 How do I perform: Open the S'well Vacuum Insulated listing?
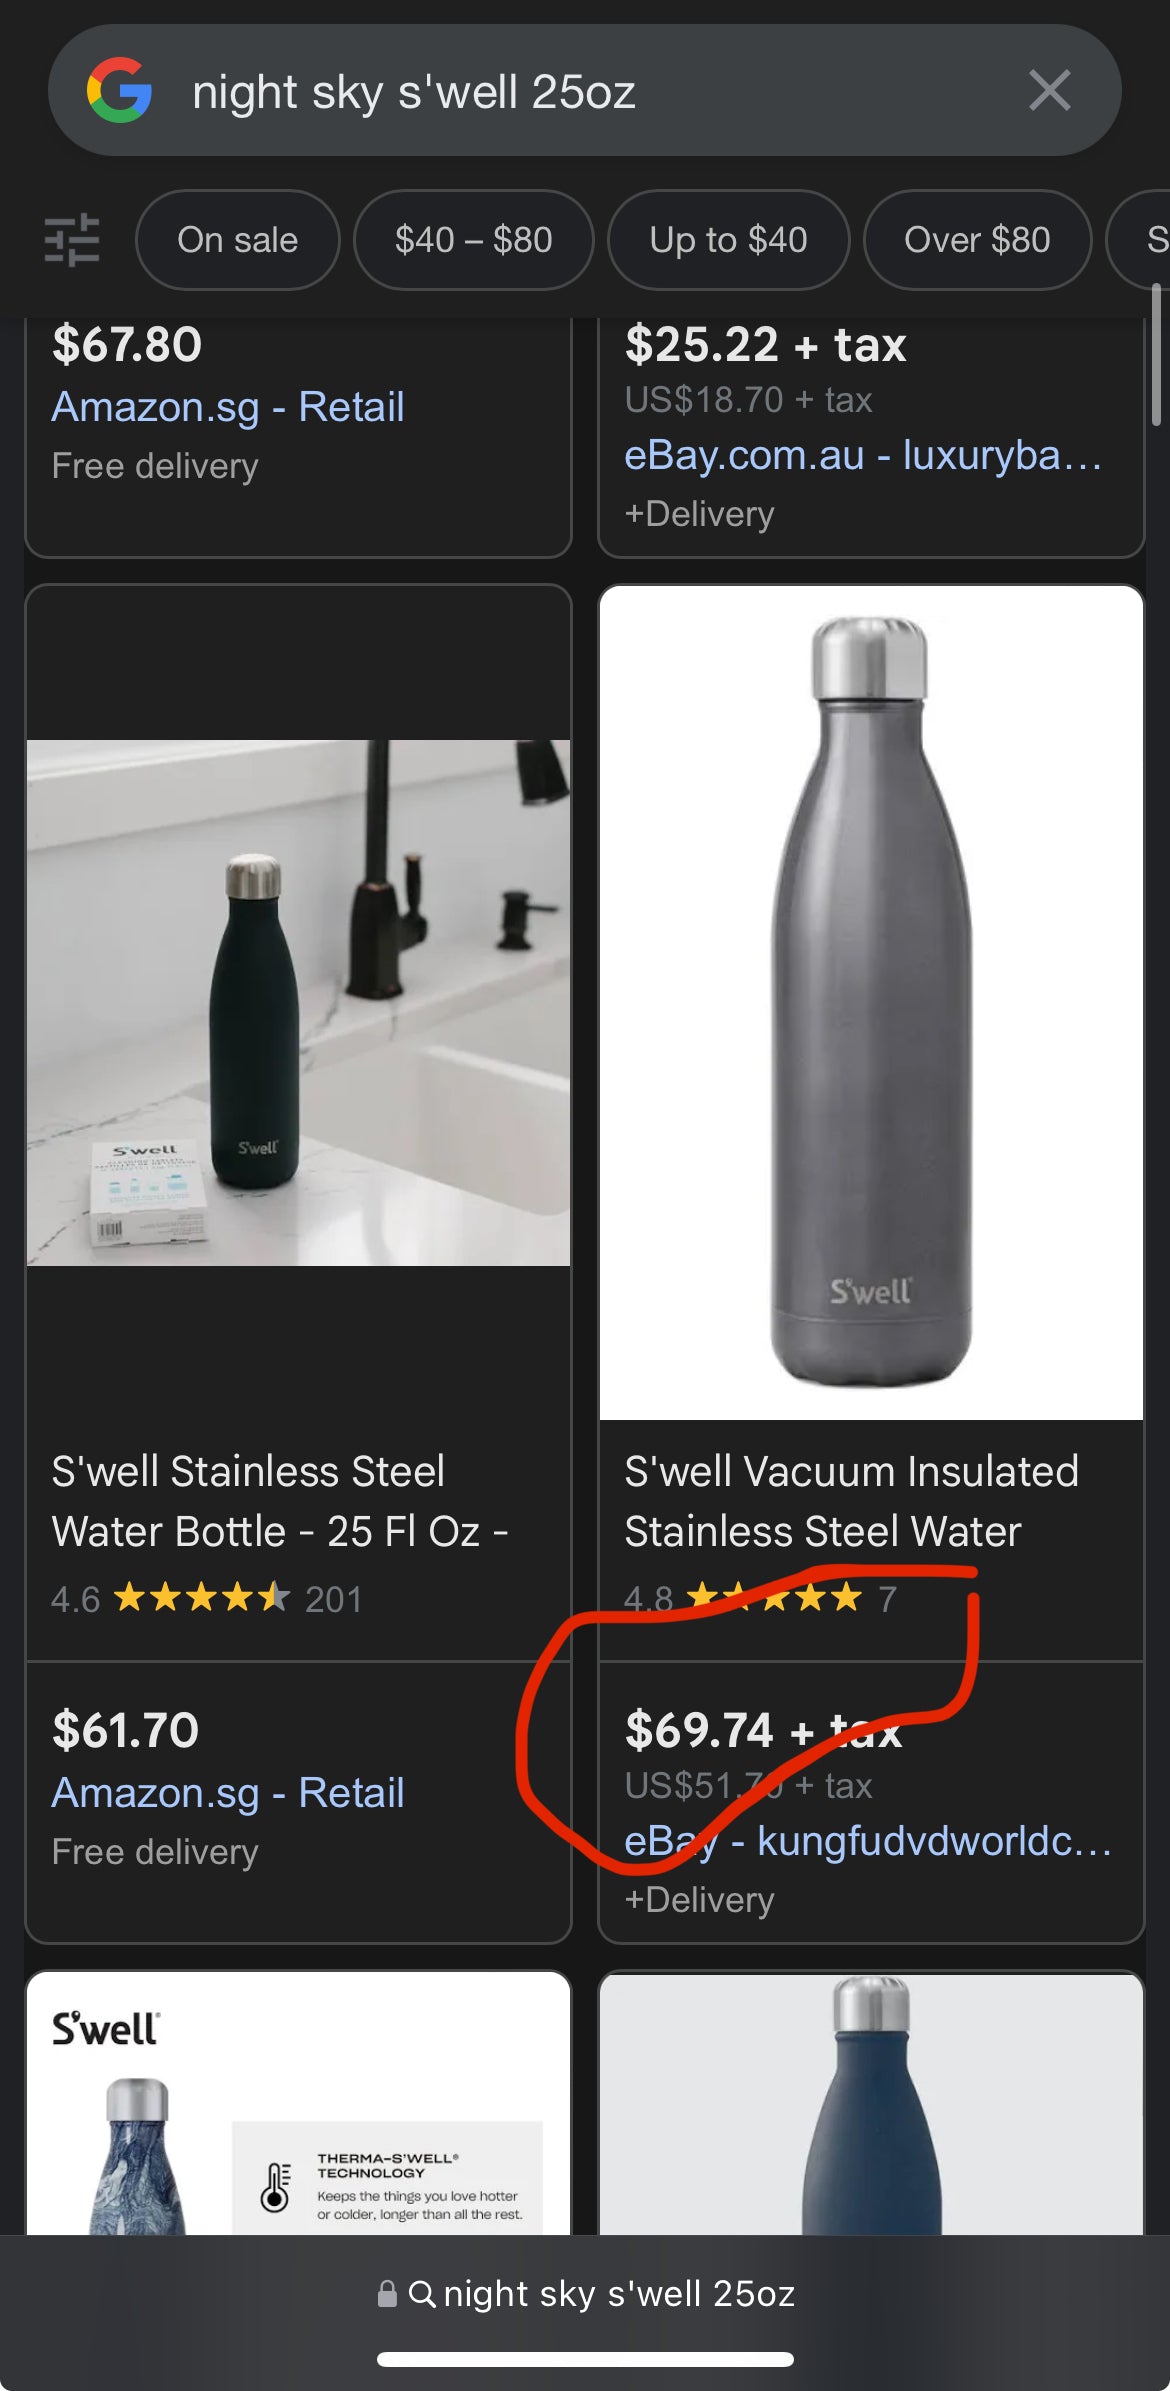(x=851, y=1500)
